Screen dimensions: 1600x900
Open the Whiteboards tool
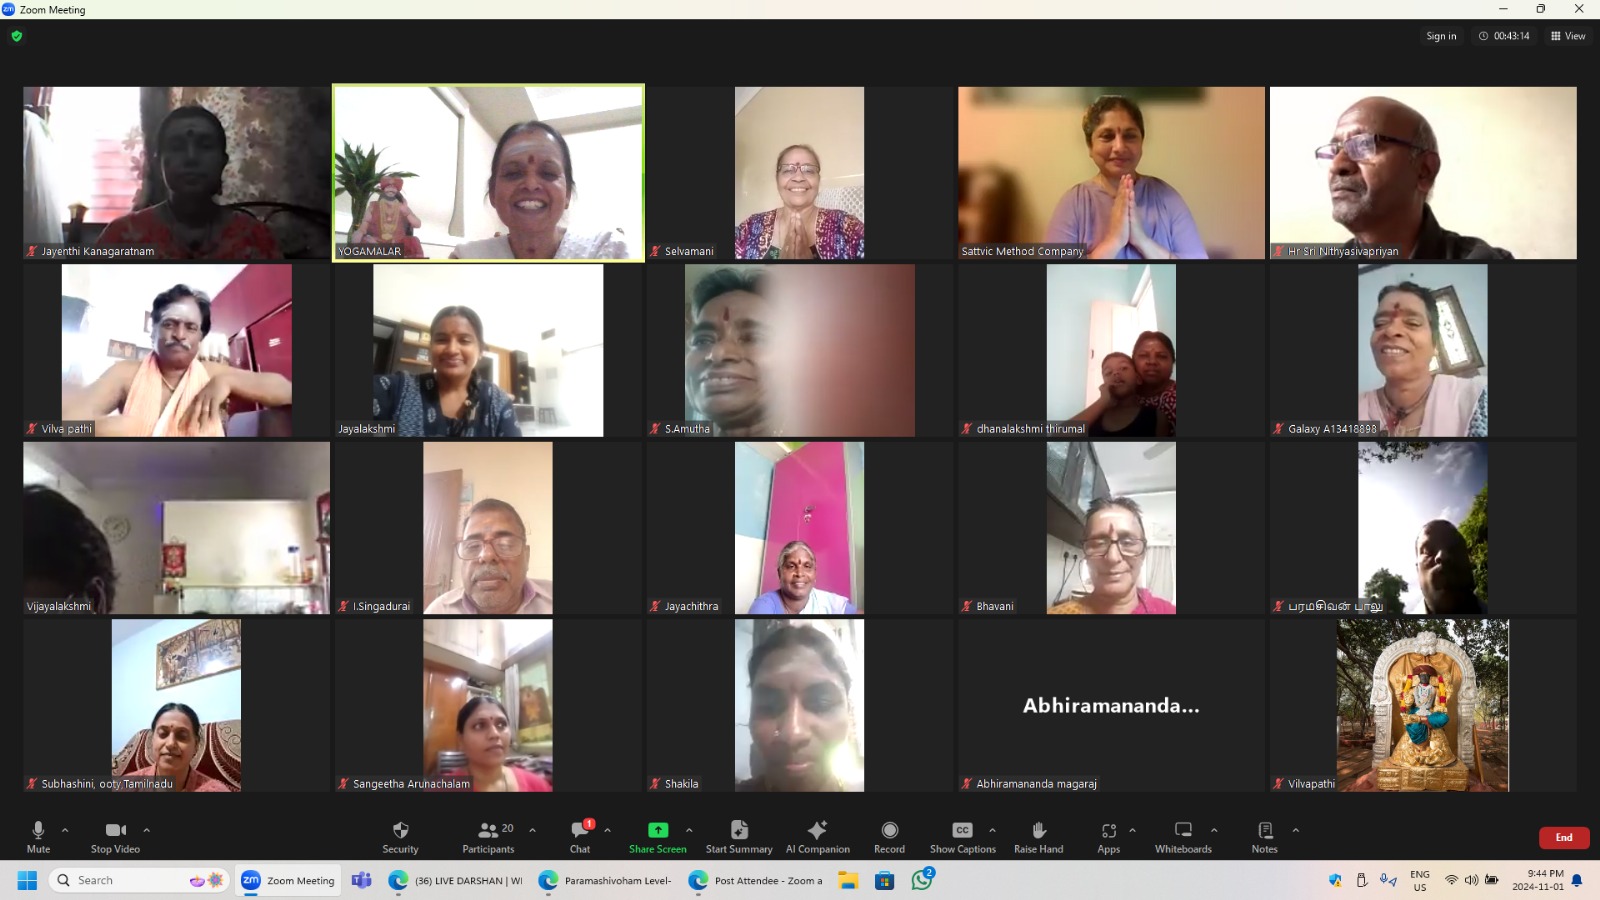(1183, 836)
